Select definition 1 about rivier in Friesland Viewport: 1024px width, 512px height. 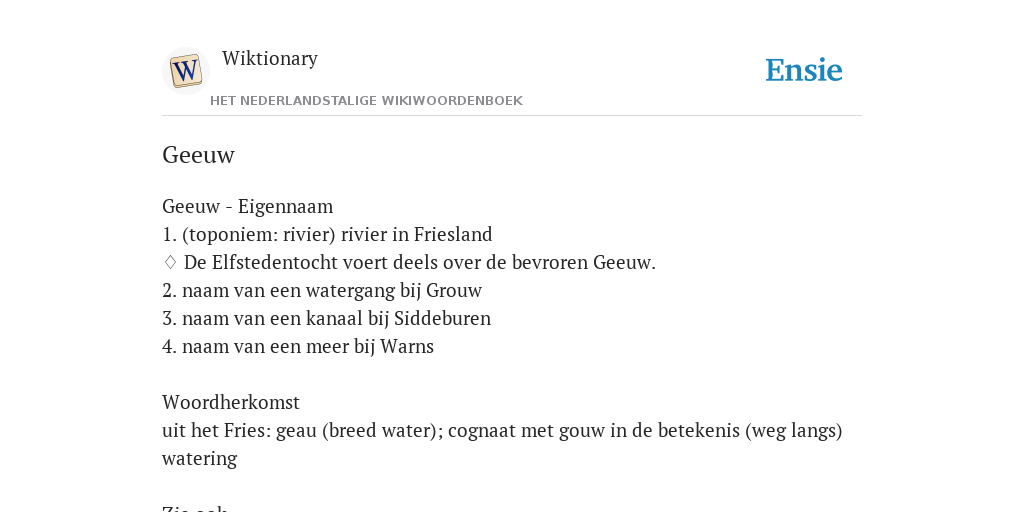(327, 234)
